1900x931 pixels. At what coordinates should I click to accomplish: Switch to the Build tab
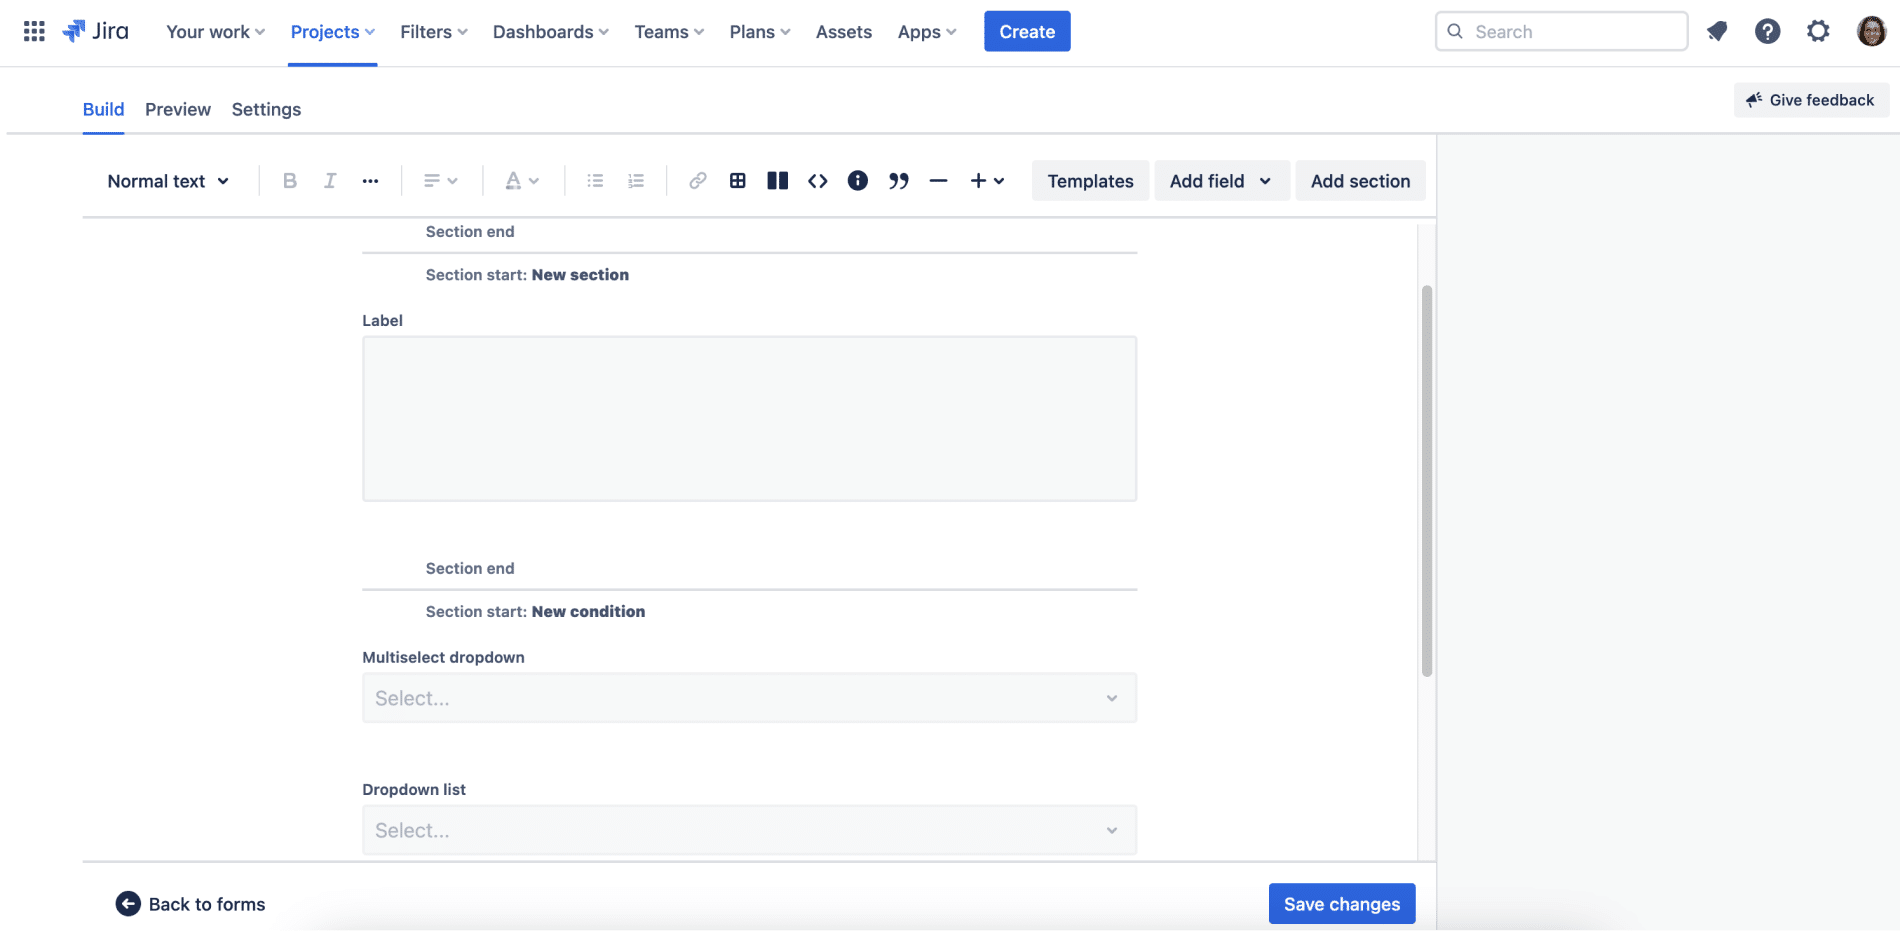click(103, 109)
